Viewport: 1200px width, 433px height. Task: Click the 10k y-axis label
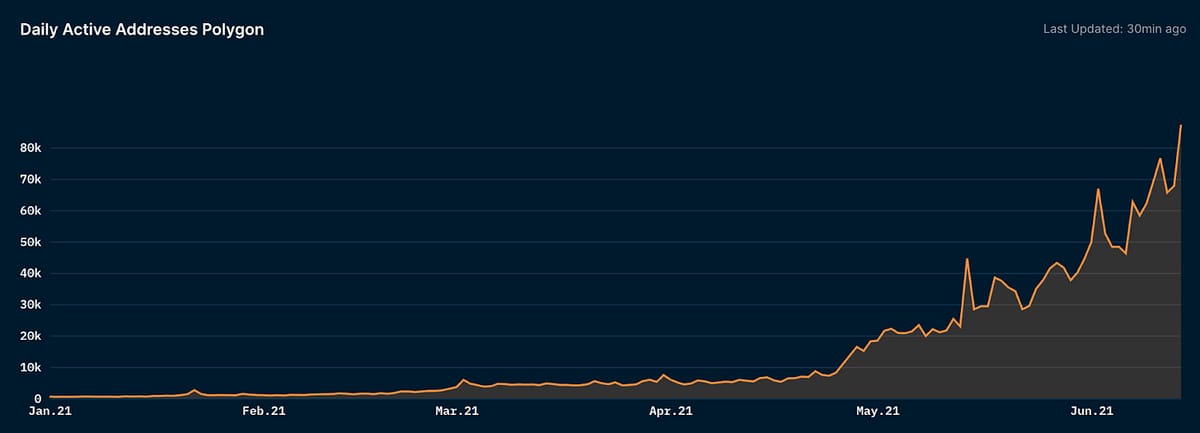pyautogui.click(x=31, y=367)
